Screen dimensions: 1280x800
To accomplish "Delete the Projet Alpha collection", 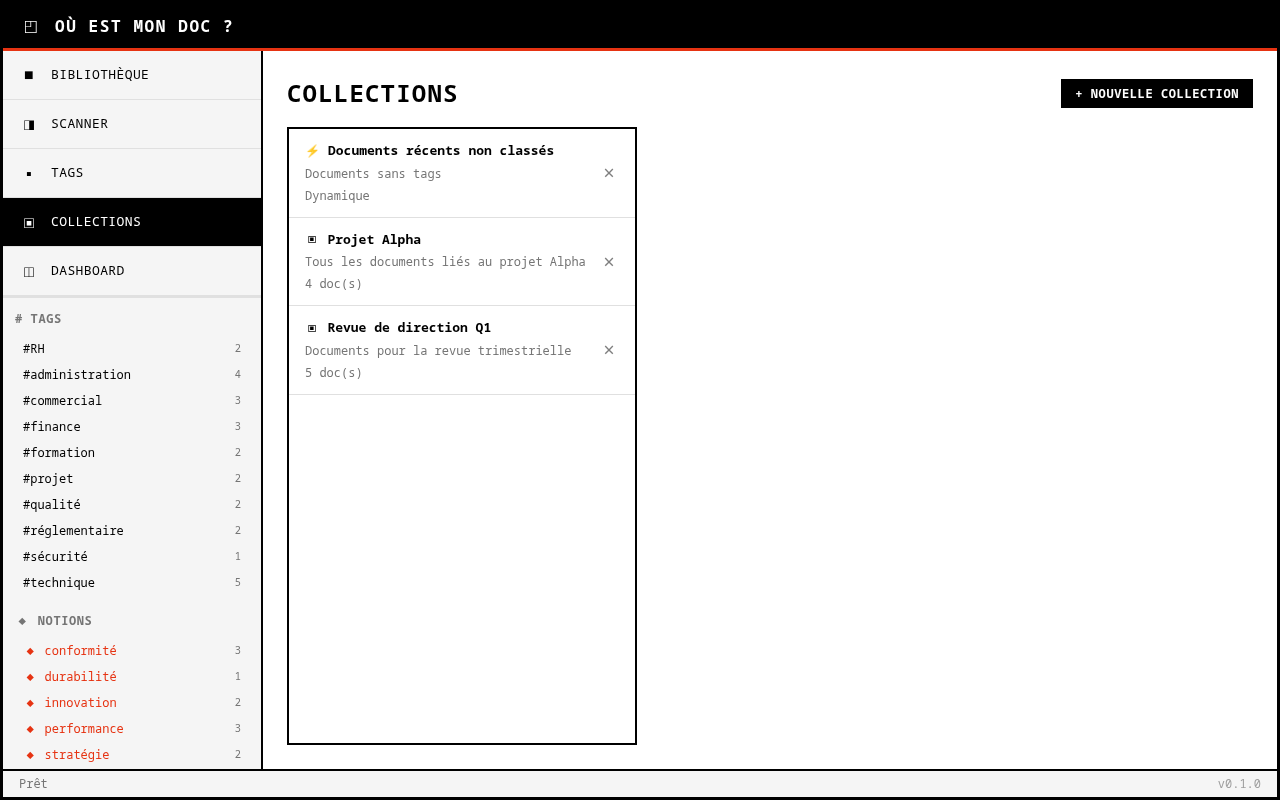I will coord(608,260).
